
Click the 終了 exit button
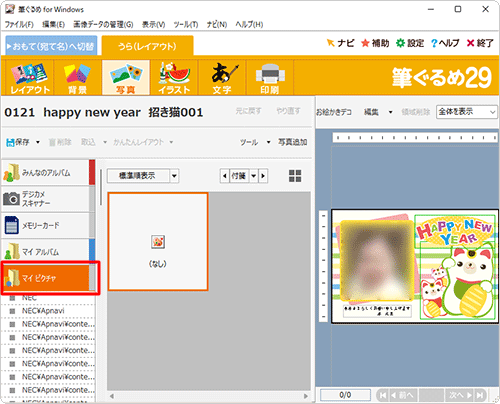[x=480, y=43]
